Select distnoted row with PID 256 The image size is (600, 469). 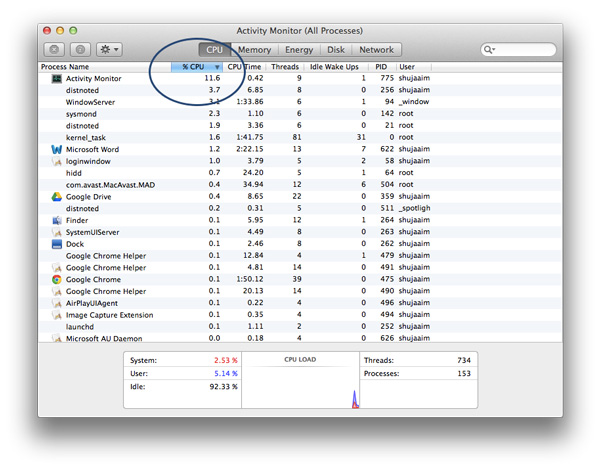[x=300, y=90]
